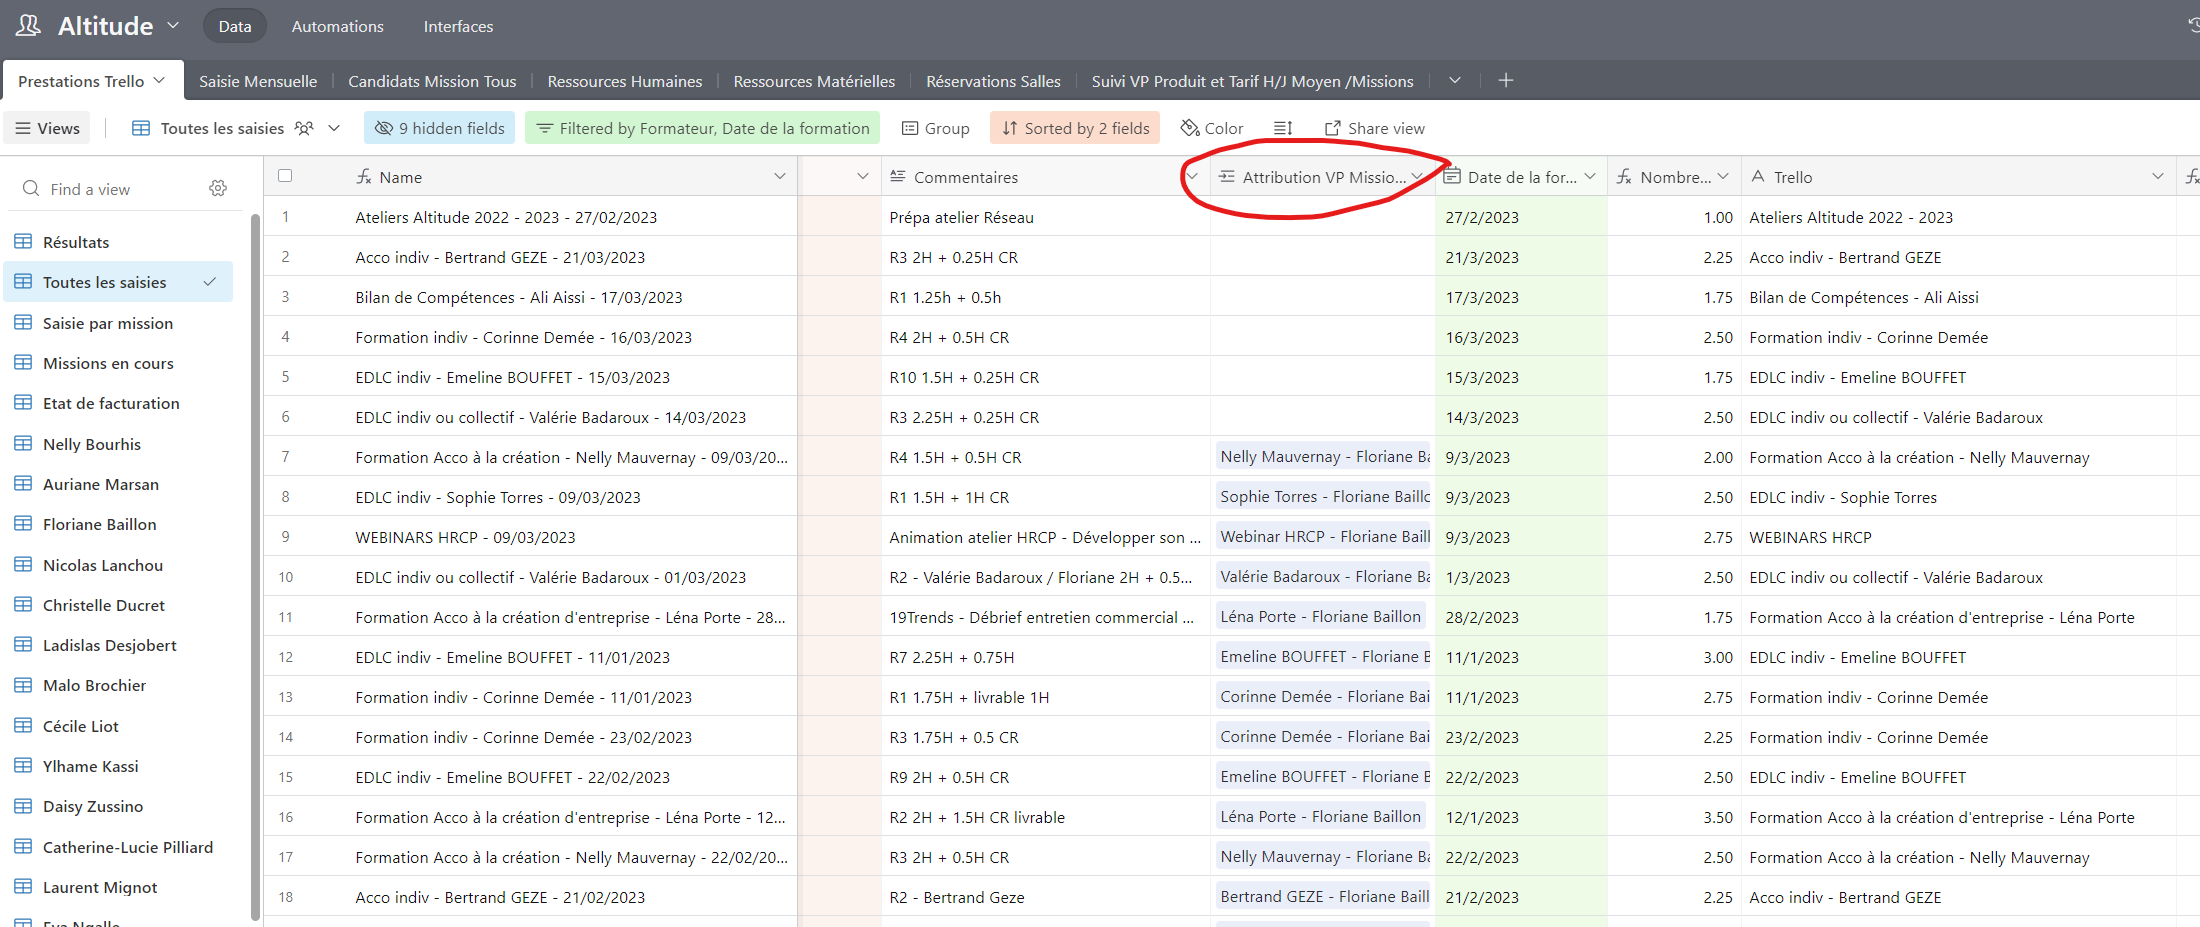Open the Missions en cours view
The width and height of the screenshot is (2200, 927).
coord(118,363)
